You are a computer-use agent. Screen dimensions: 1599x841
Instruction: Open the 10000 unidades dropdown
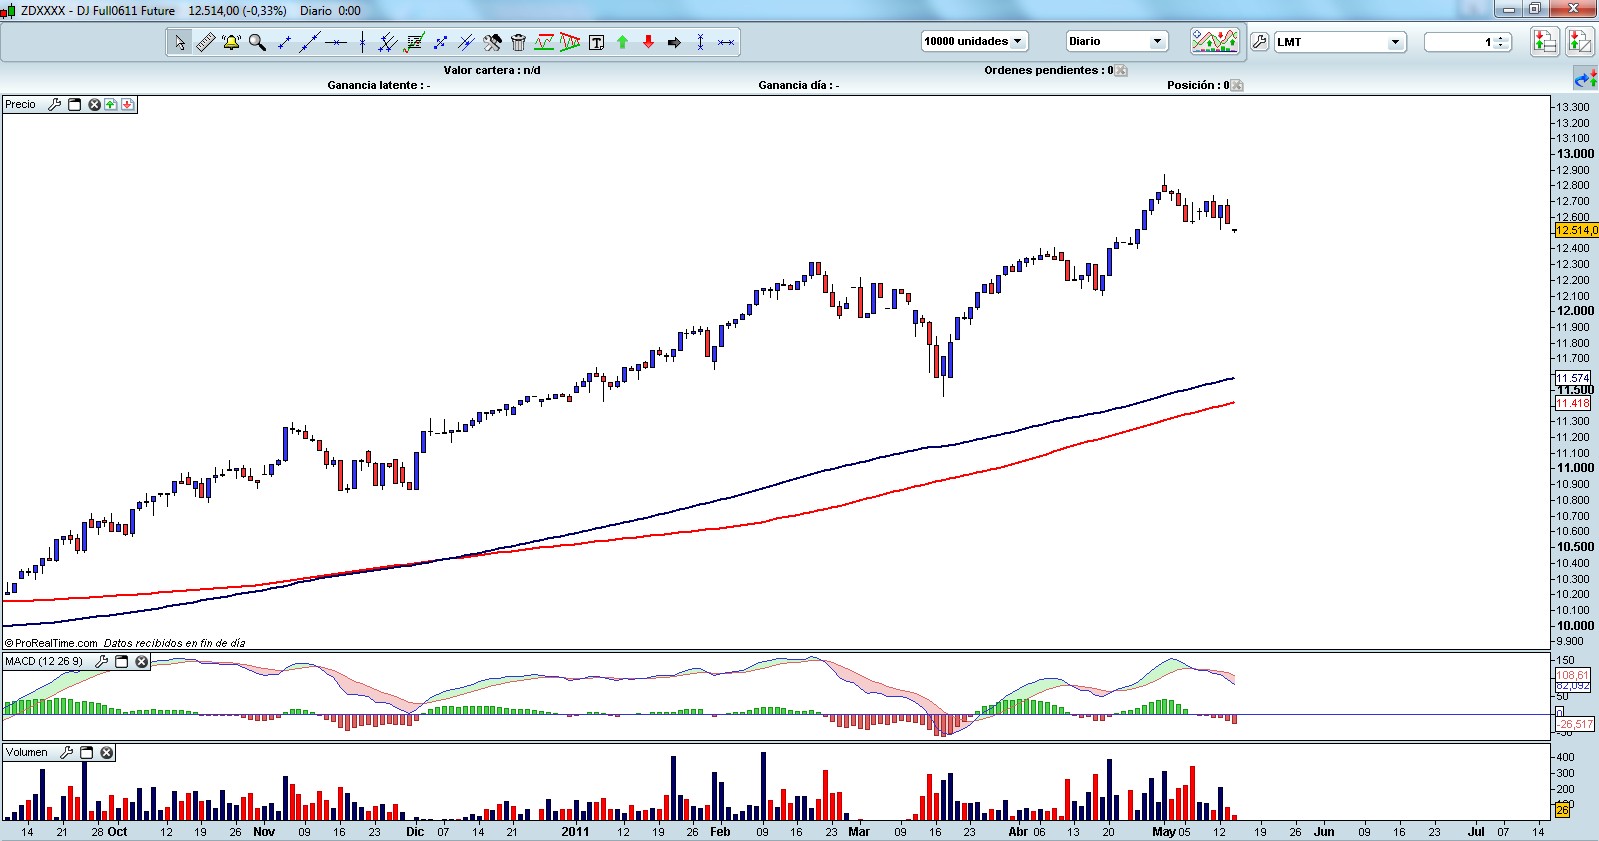point(974,41)
